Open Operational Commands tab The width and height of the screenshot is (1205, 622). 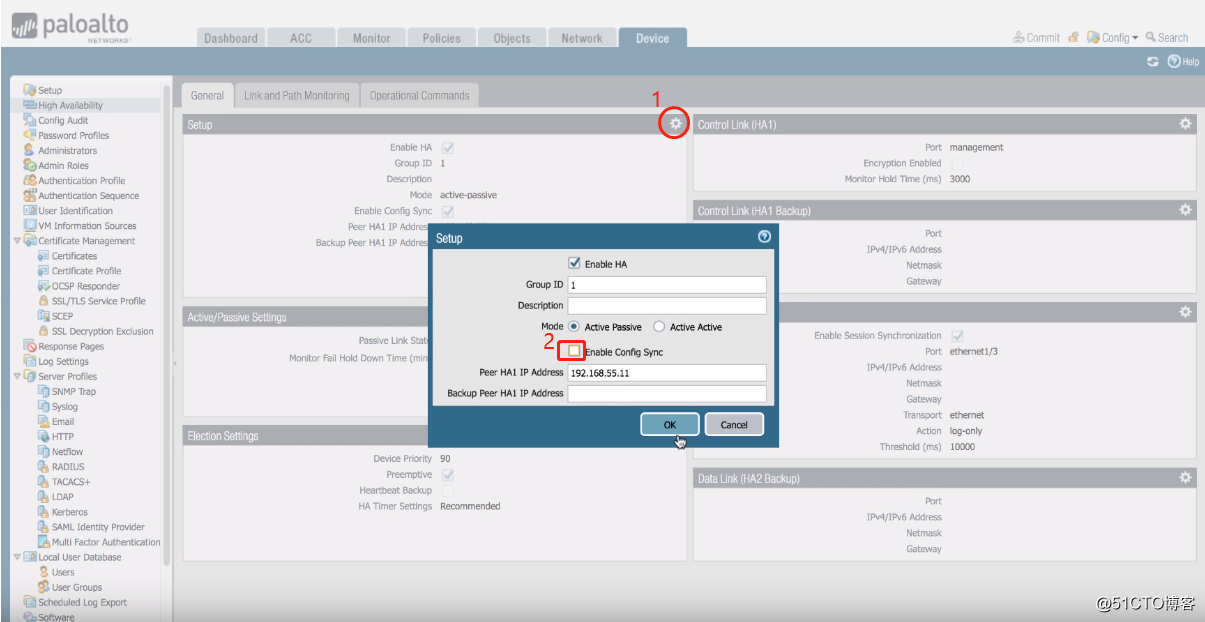tap(419, 96)
